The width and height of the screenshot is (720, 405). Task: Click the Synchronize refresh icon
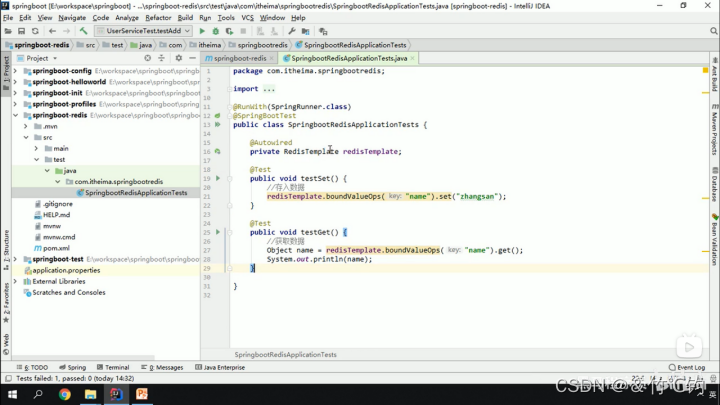35,31
